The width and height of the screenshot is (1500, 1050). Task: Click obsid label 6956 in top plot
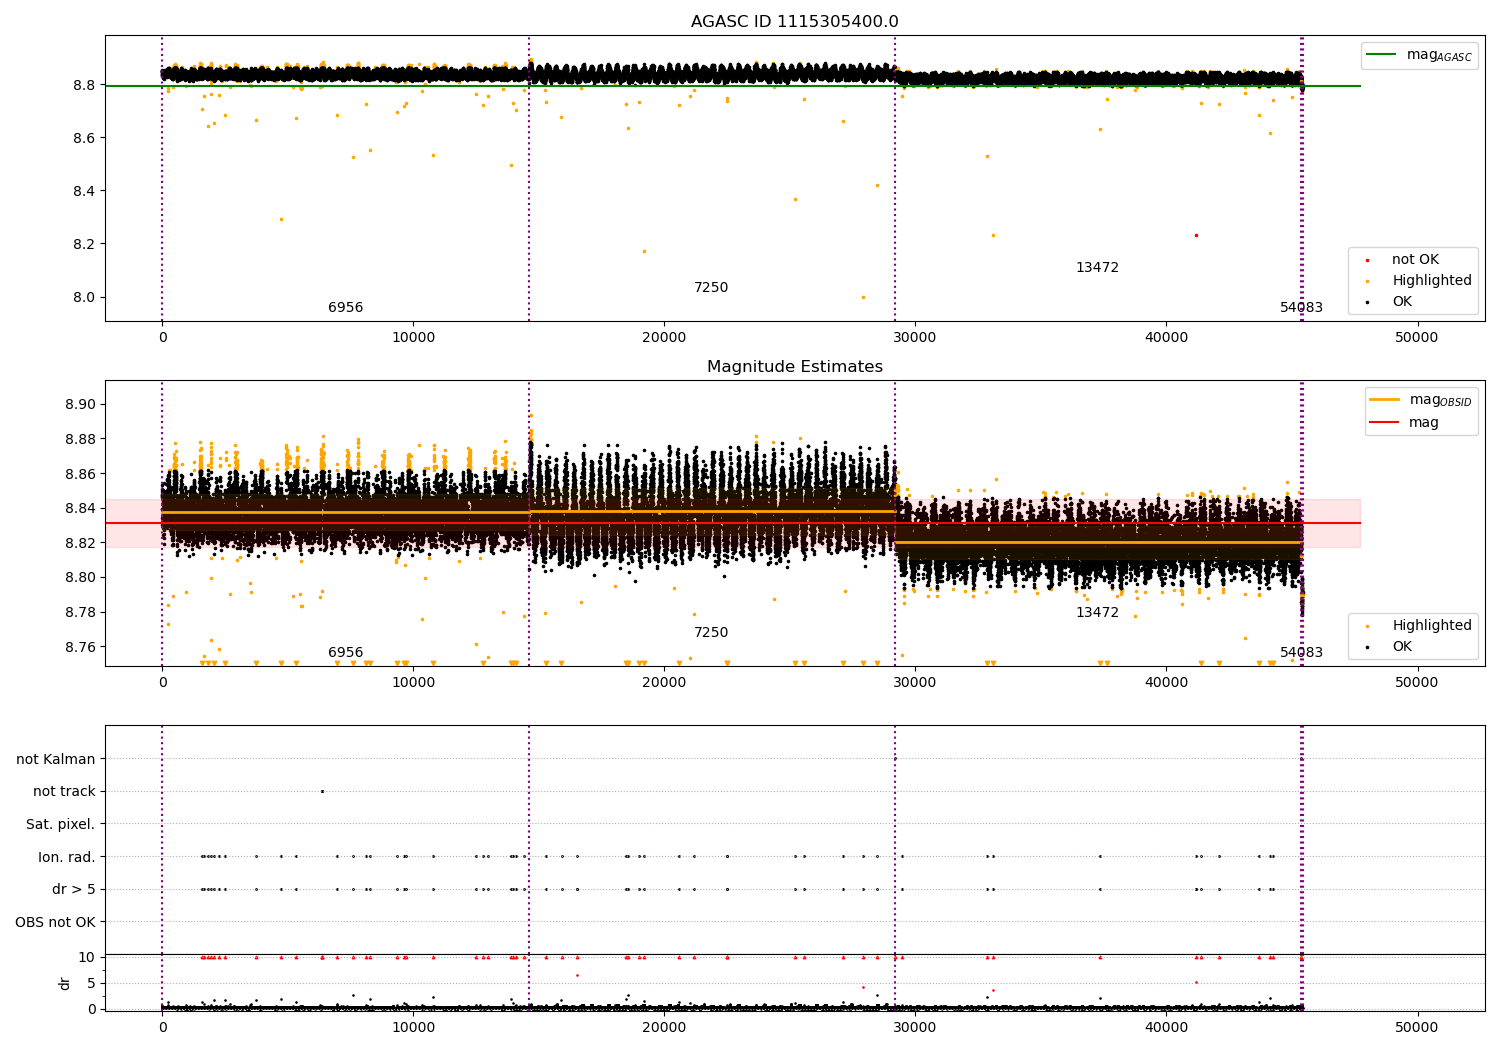point(346,308)
